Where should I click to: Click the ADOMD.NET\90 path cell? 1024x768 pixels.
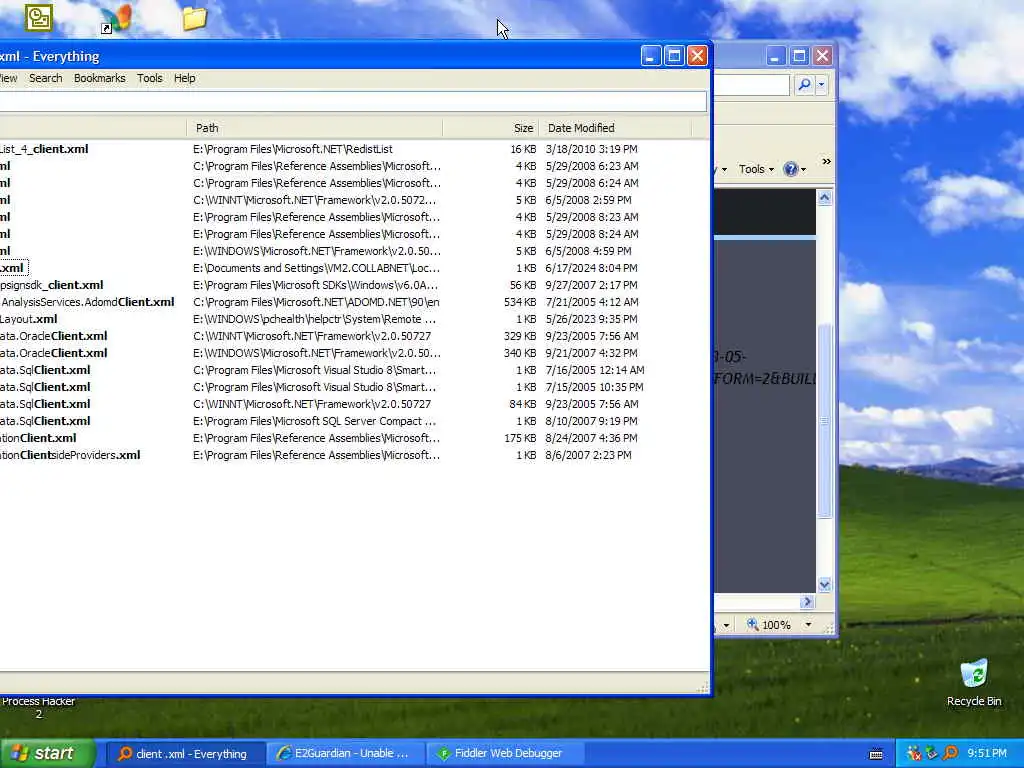click(x=316, y=302)
